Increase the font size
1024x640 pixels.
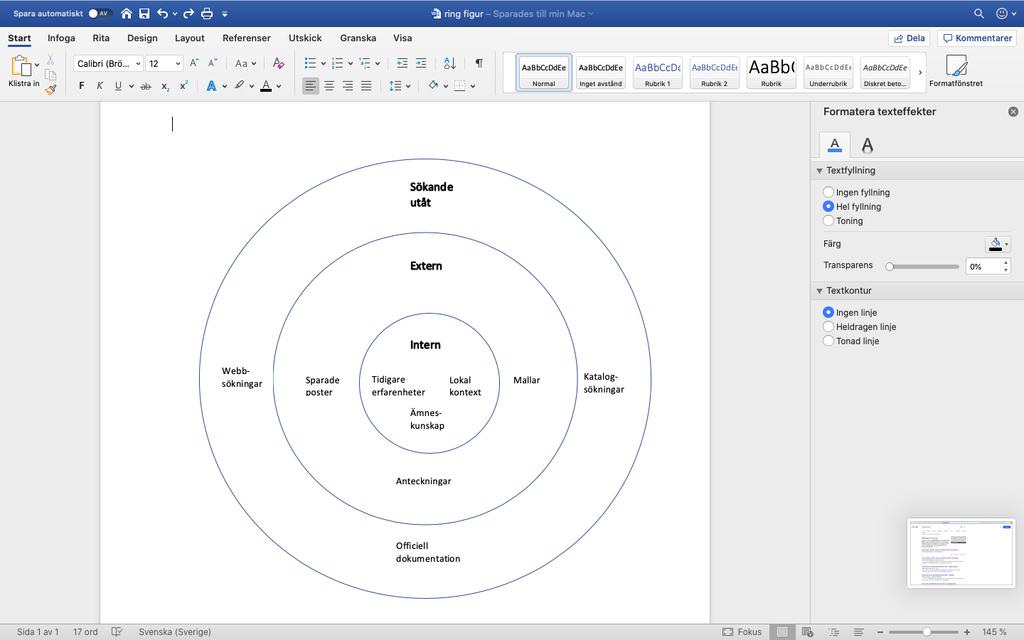pyautogui.click(x=194, y=63)
